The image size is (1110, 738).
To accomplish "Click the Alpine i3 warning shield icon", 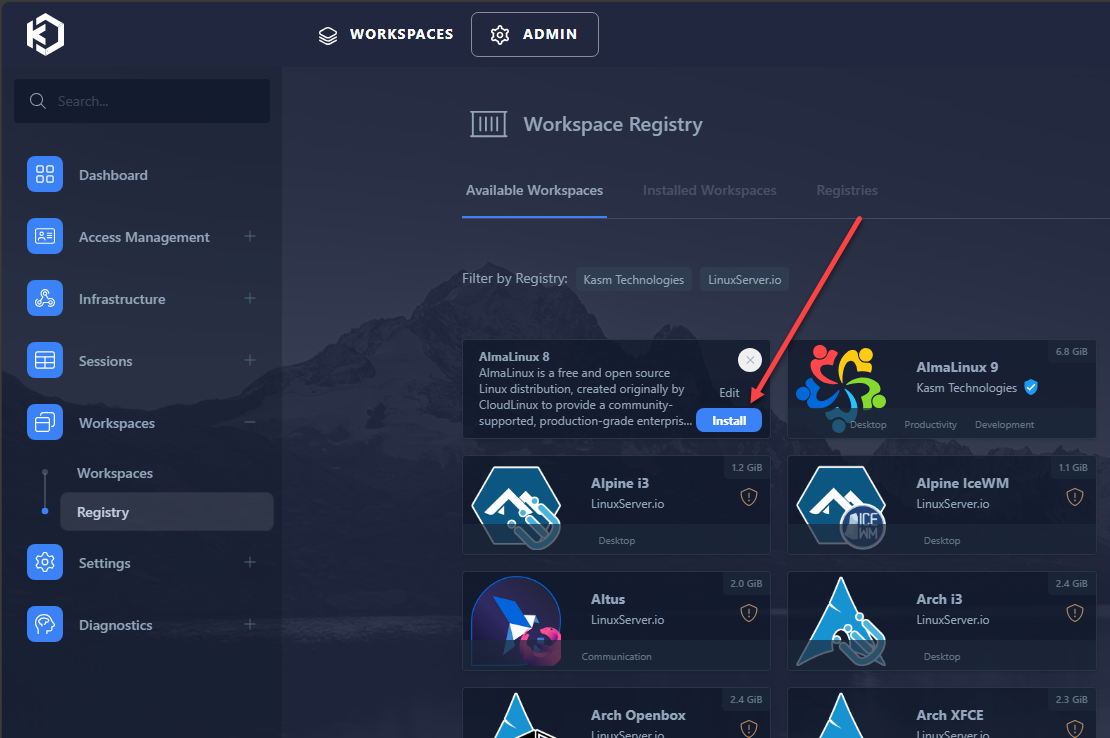I will click(x=749, y=497).
